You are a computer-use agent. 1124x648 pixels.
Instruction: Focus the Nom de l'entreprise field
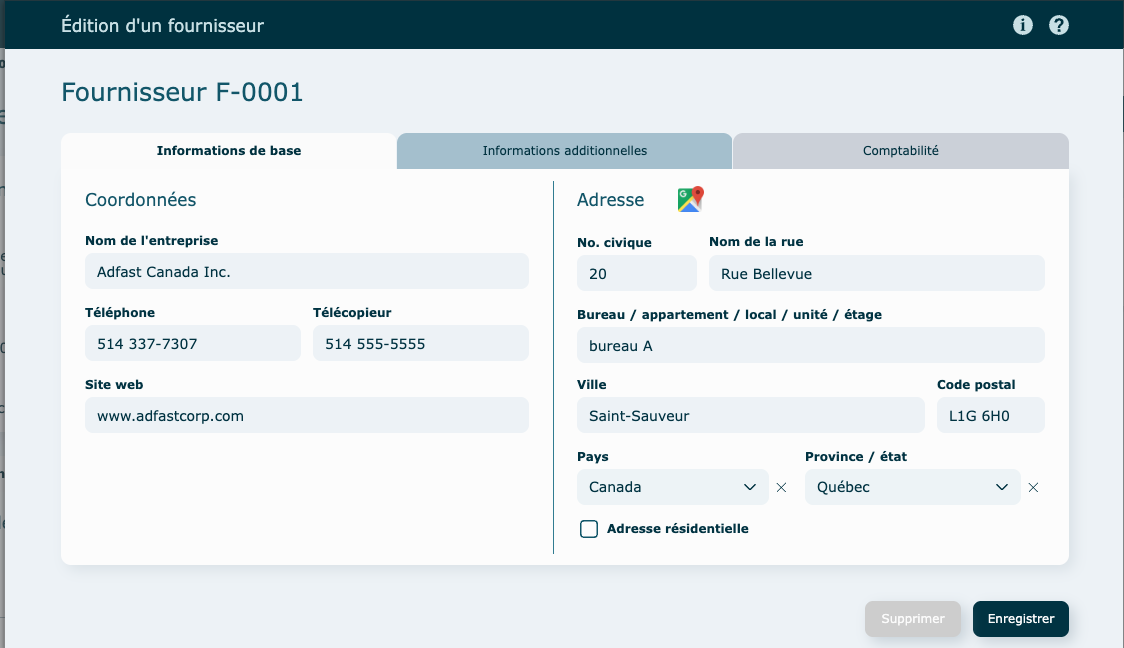[x=306, y=271]
